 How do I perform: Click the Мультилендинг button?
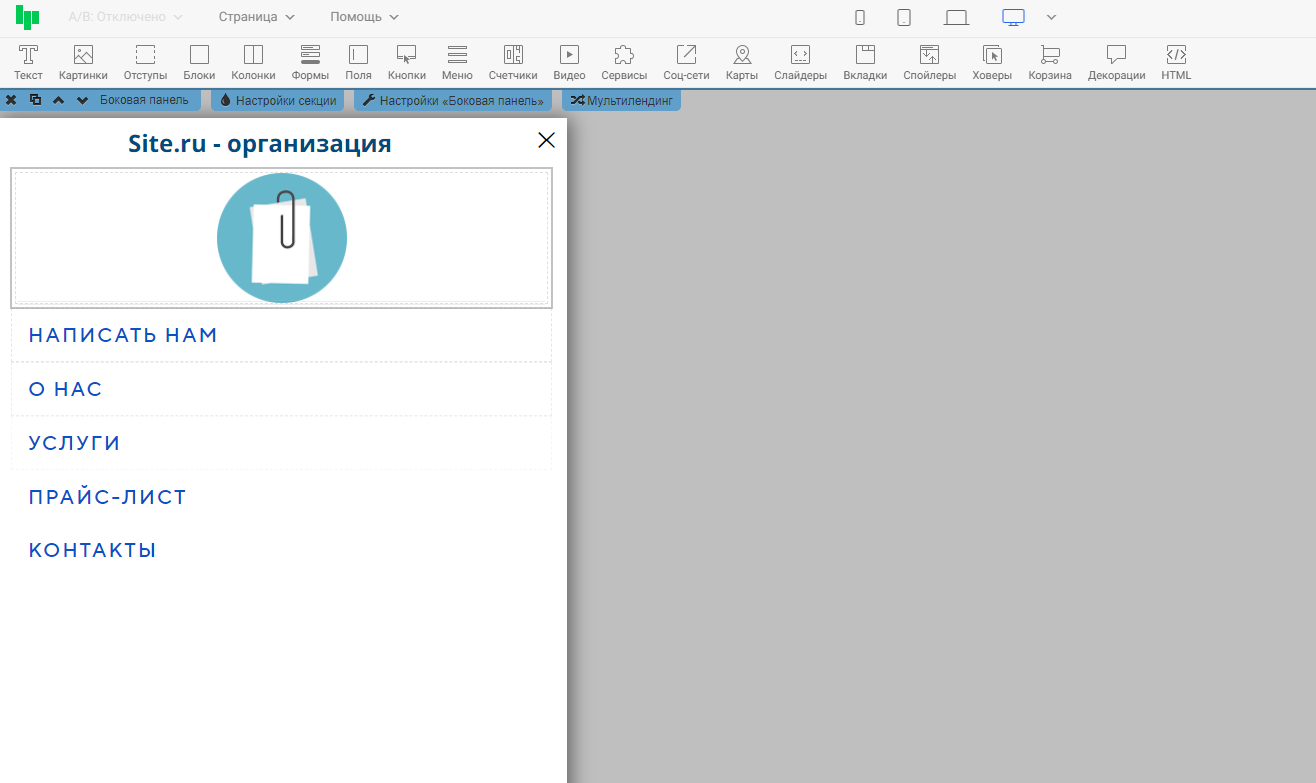622,100
